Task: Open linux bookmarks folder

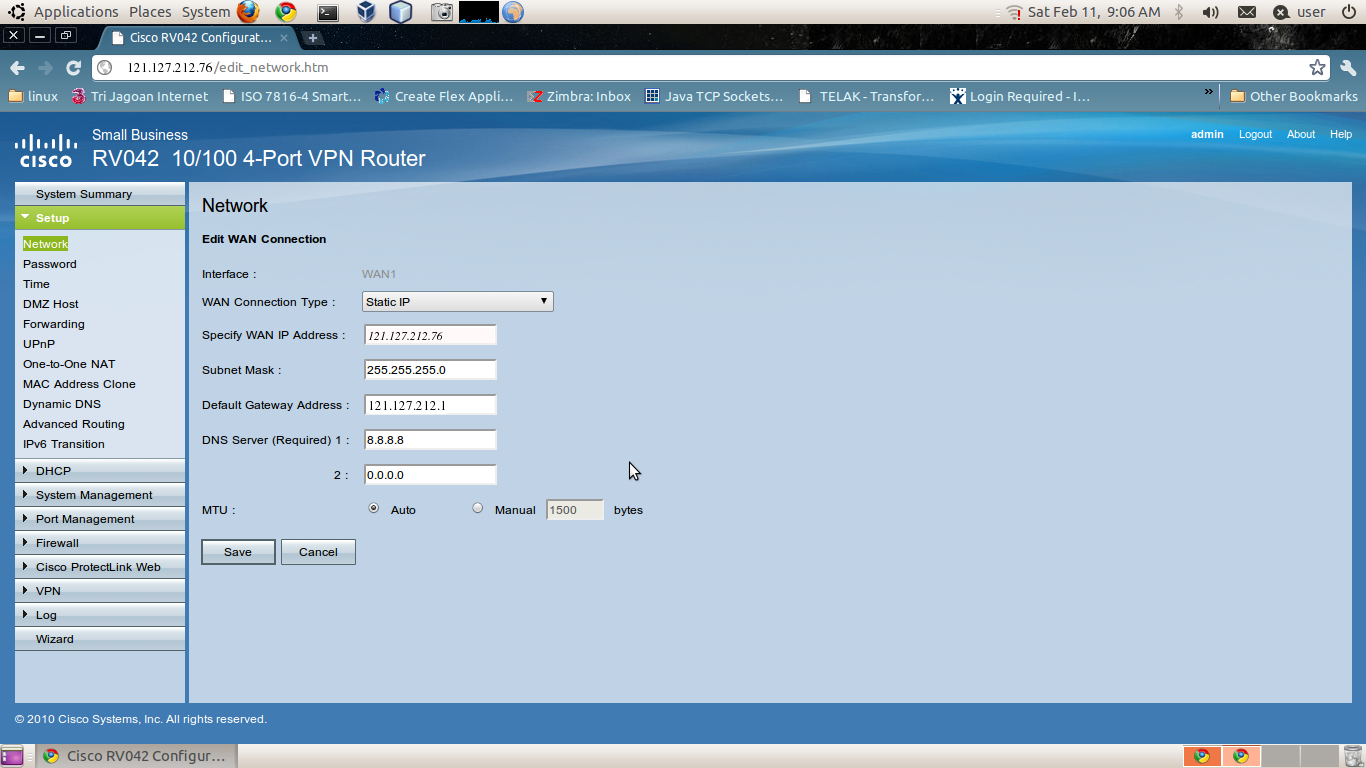Action: tap(33, 96)
